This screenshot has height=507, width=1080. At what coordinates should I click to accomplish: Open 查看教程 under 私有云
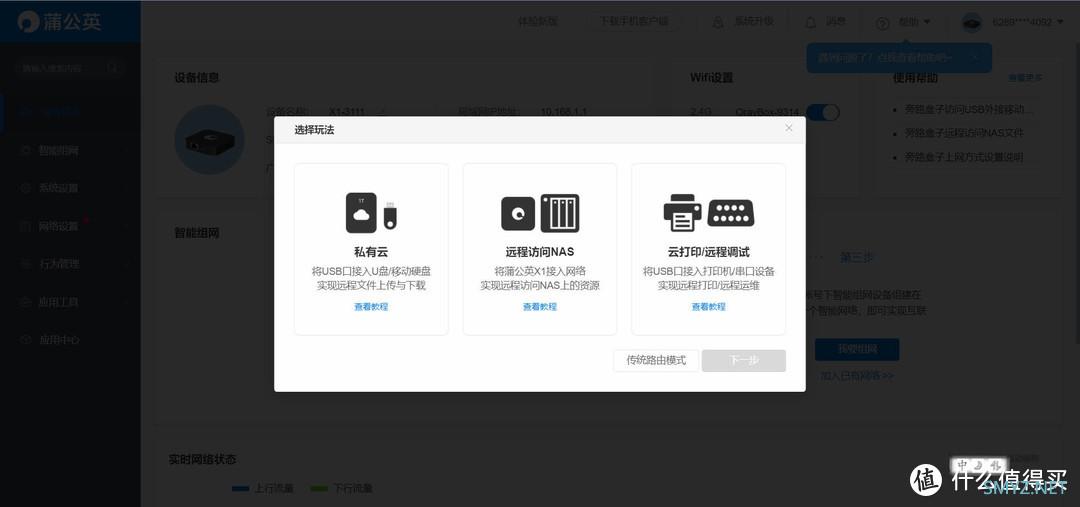click(371, 307)
